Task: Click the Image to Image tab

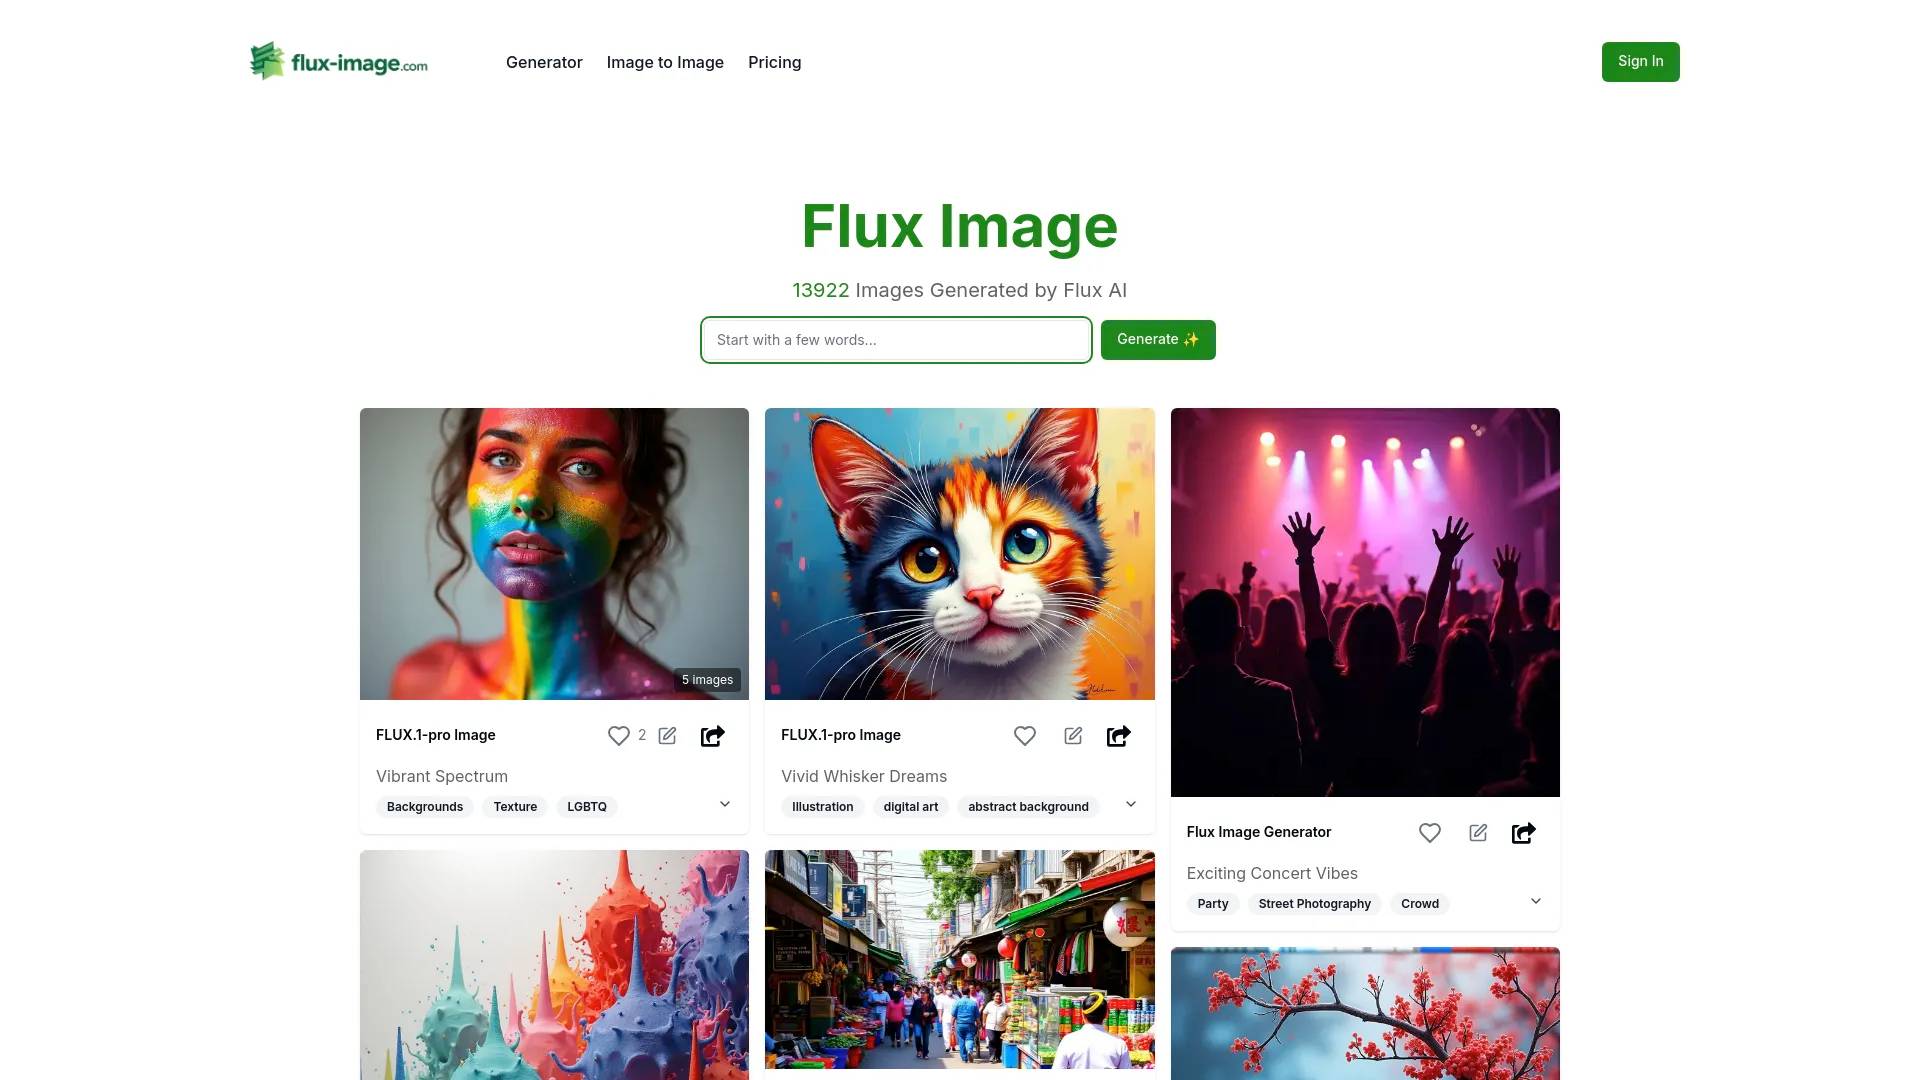Action: coord(665,61)
